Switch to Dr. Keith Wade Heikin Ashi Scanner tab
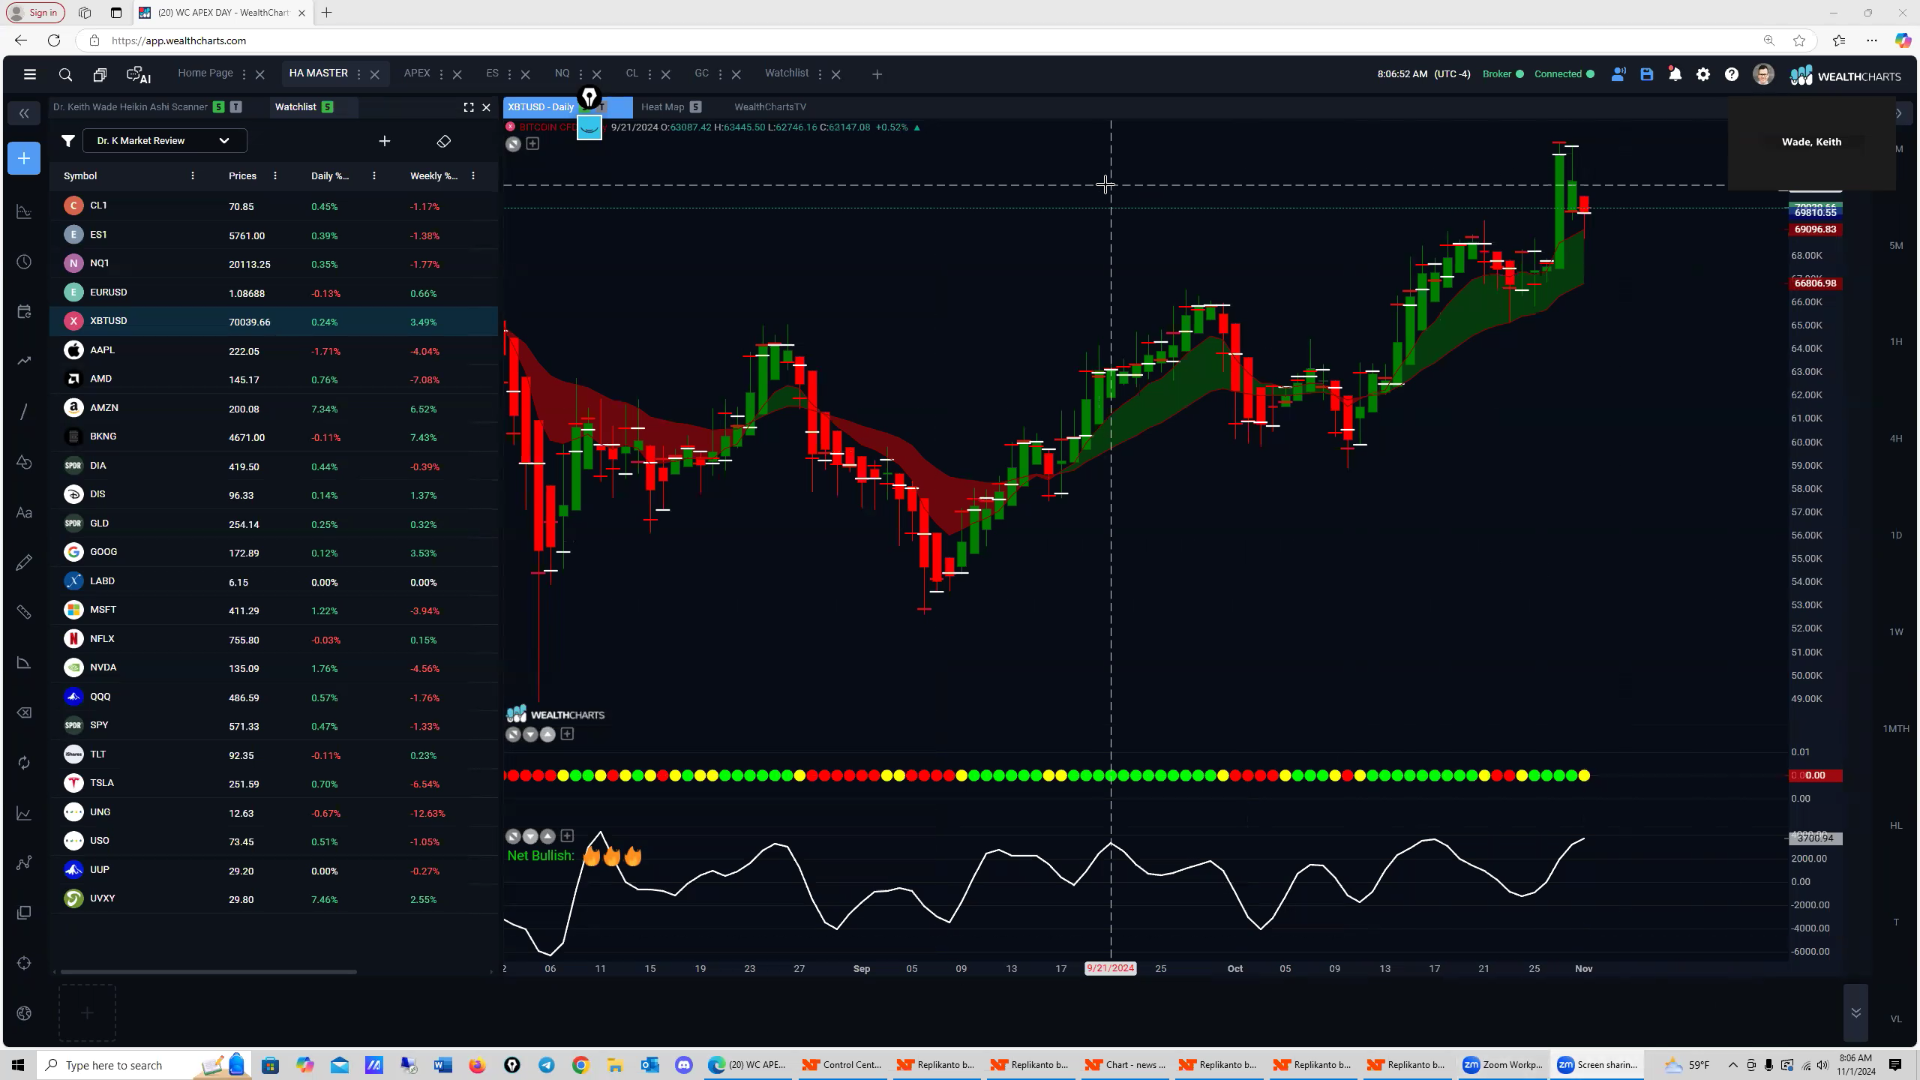Viewport: 1920px width, 1080px height. (x=130, y=107)
